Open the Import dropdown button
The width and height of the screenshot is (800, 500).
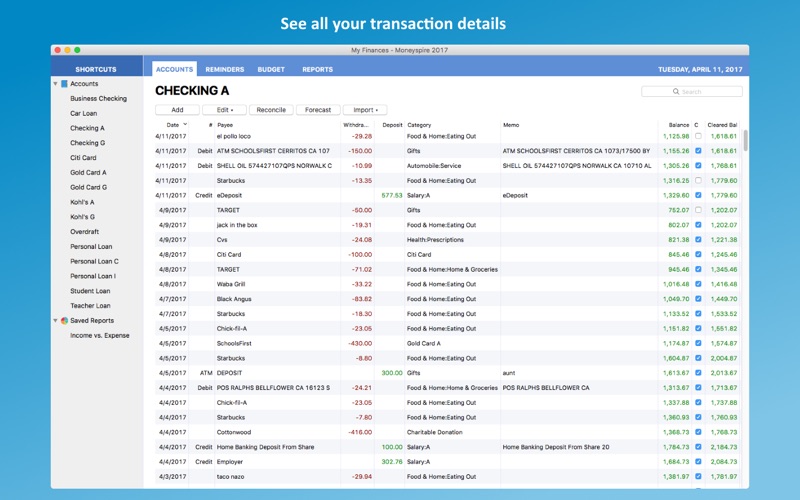[x=365, y=110]
